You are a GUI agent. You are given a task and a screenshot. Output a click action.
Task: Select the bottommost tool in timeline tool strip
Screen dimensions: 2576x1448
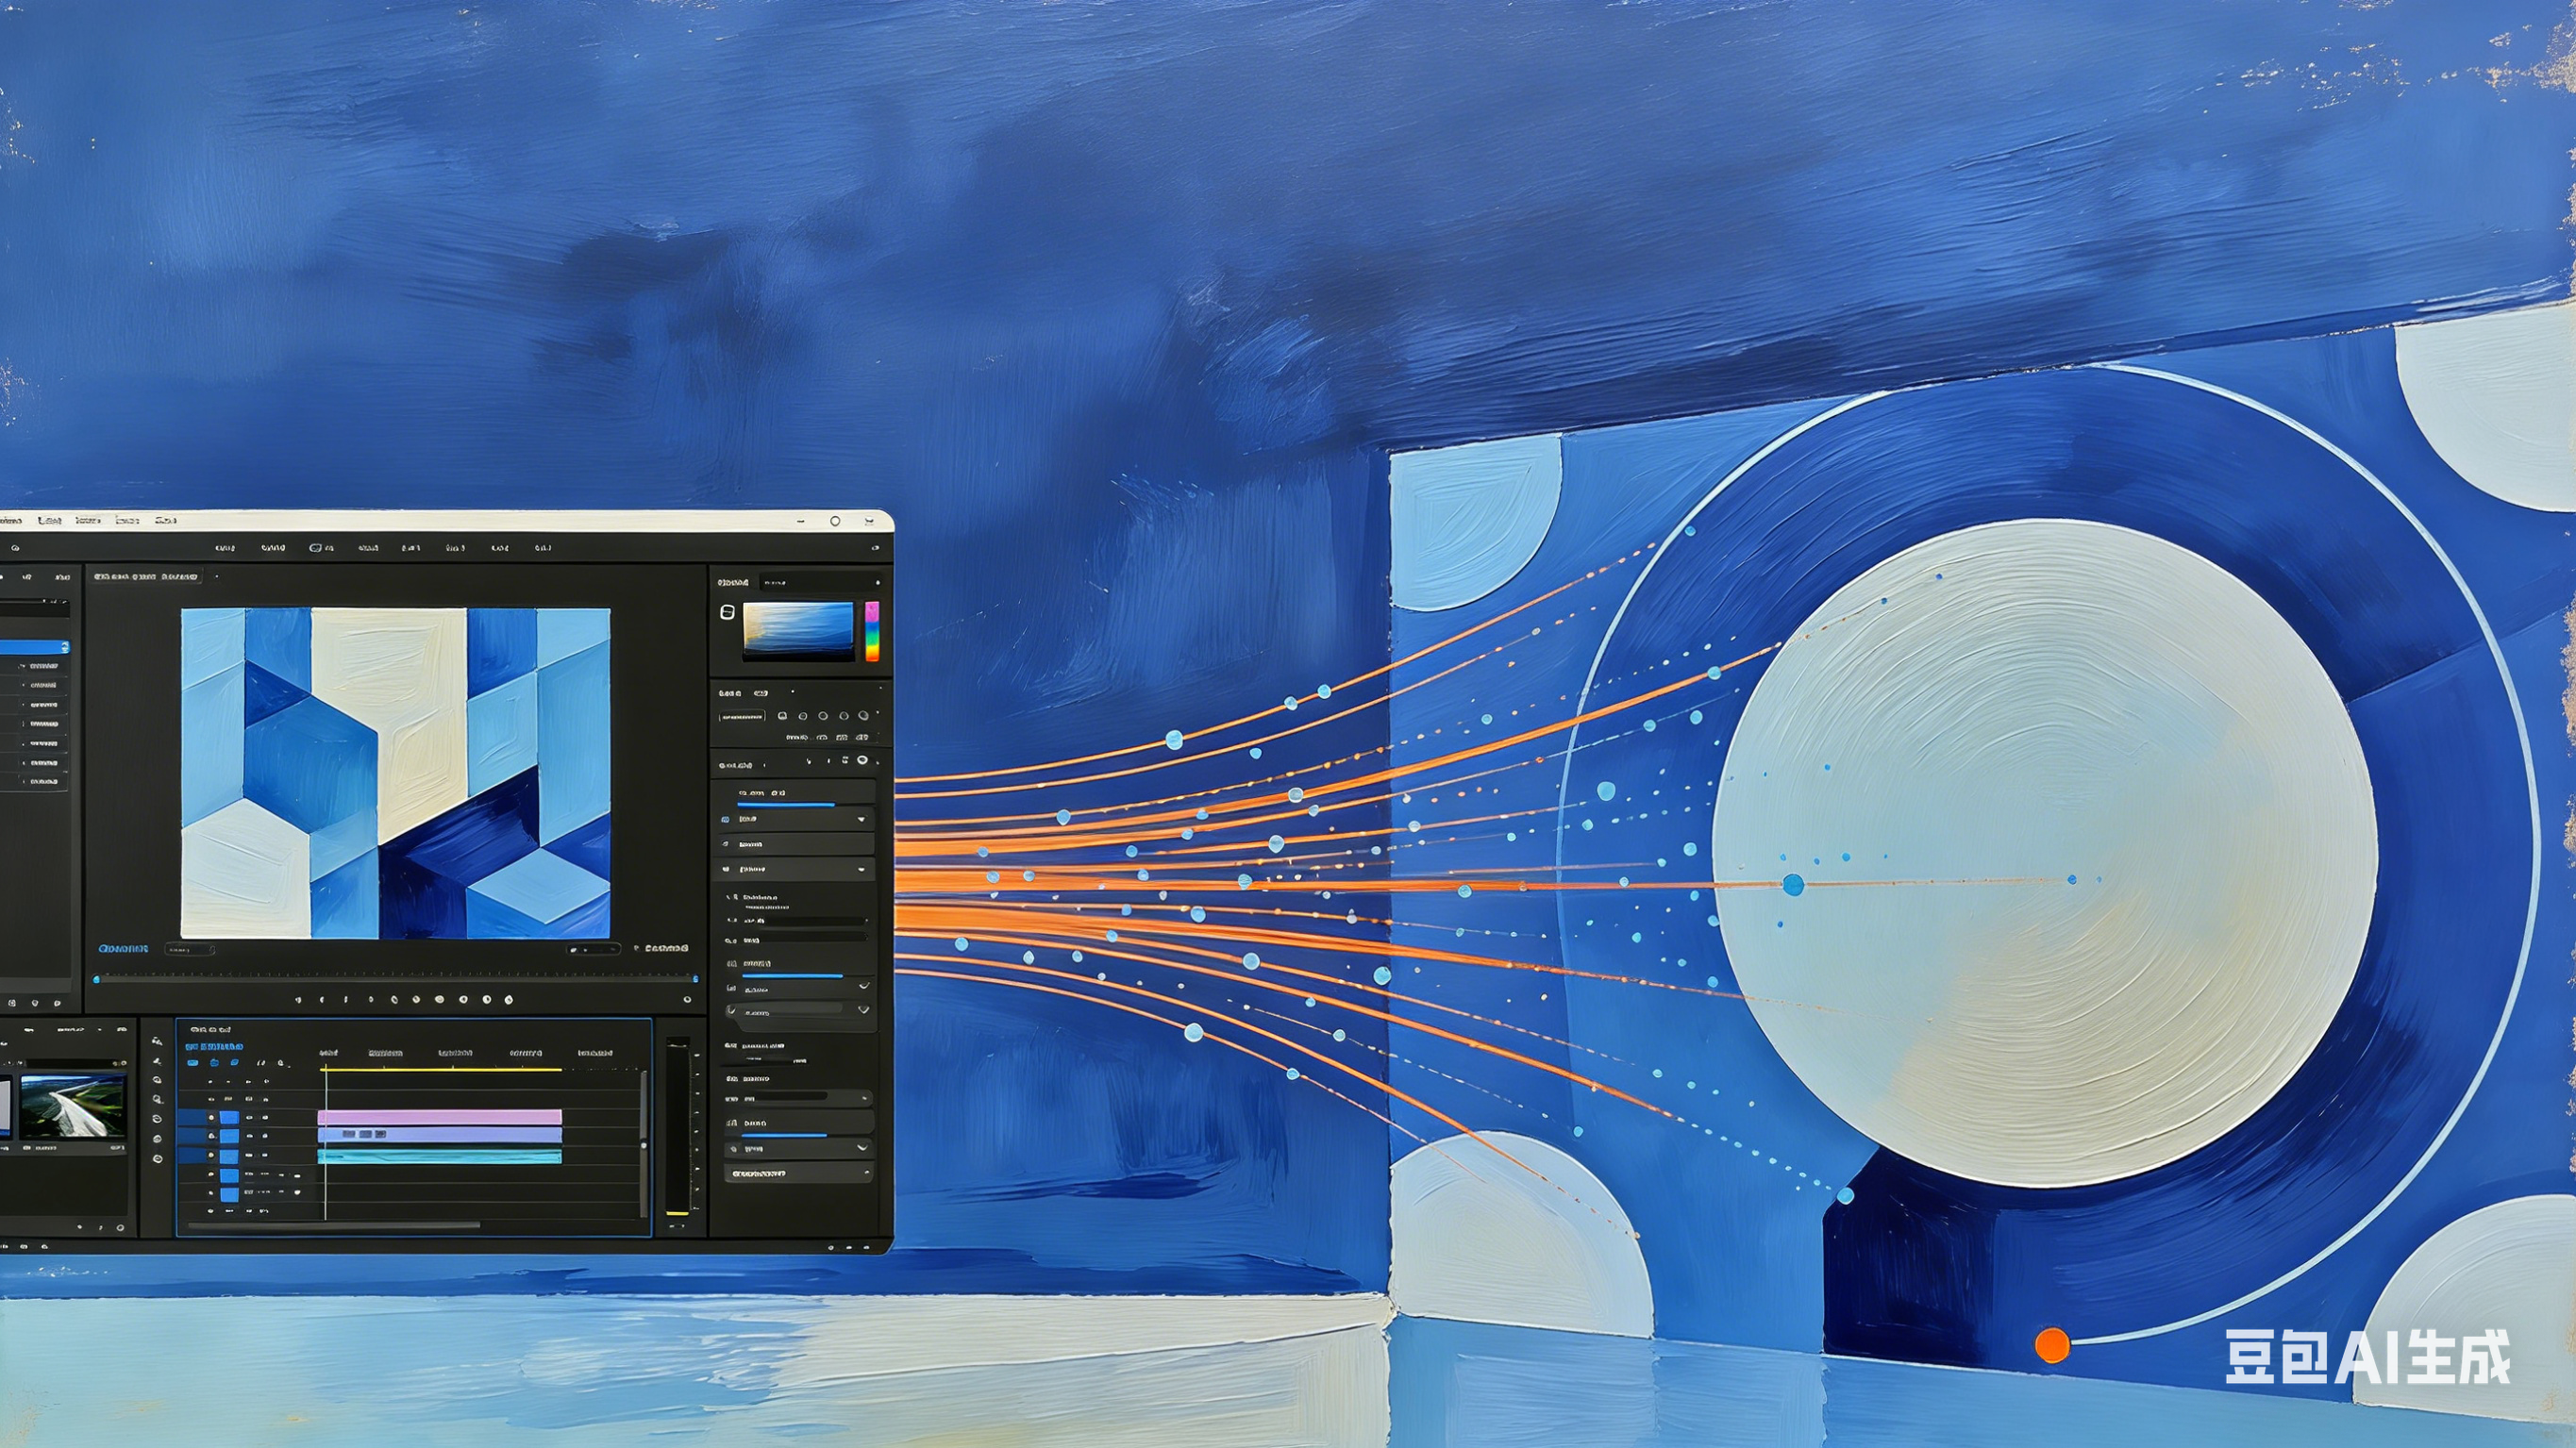157,1159
